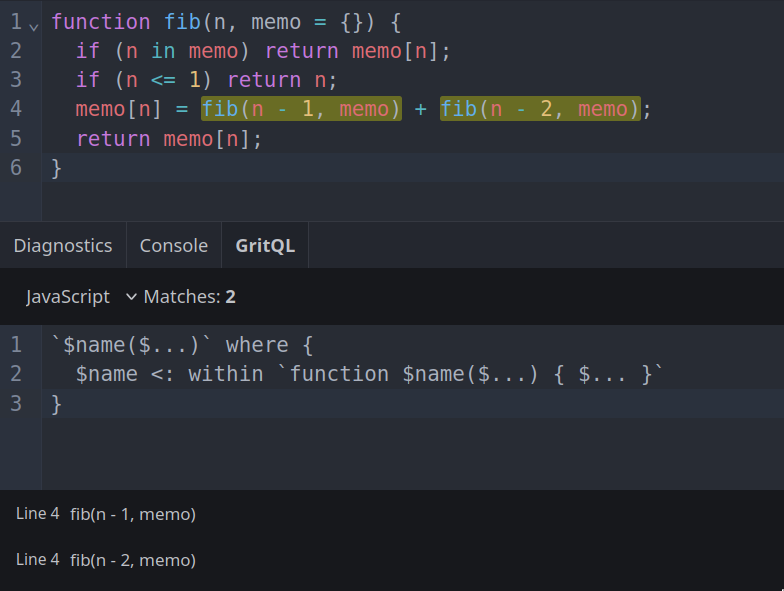This screenshot has width=784, height=591.
Task: Click the 'Matches: 2' counter label
Action: [x=190, y=297]
